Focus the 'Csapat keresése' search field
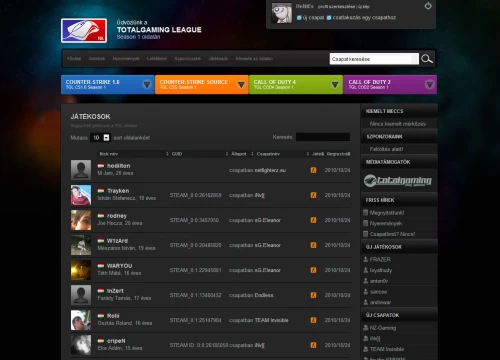The width and height of the screenshot is (500, 360). (374, 59)
